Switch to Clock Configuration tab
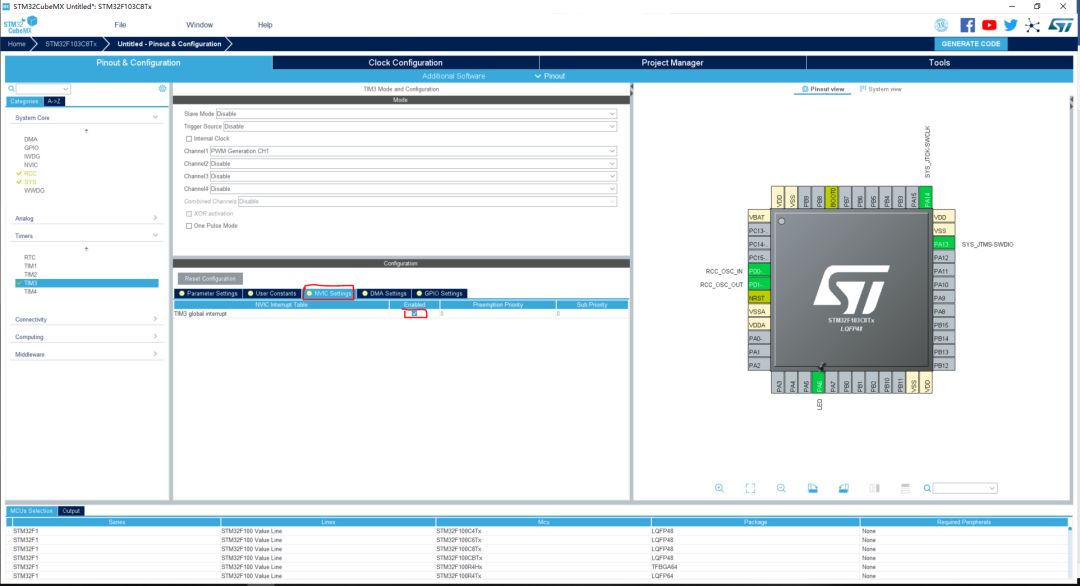The image size is (1080, 586). click(x=406, y=63)
